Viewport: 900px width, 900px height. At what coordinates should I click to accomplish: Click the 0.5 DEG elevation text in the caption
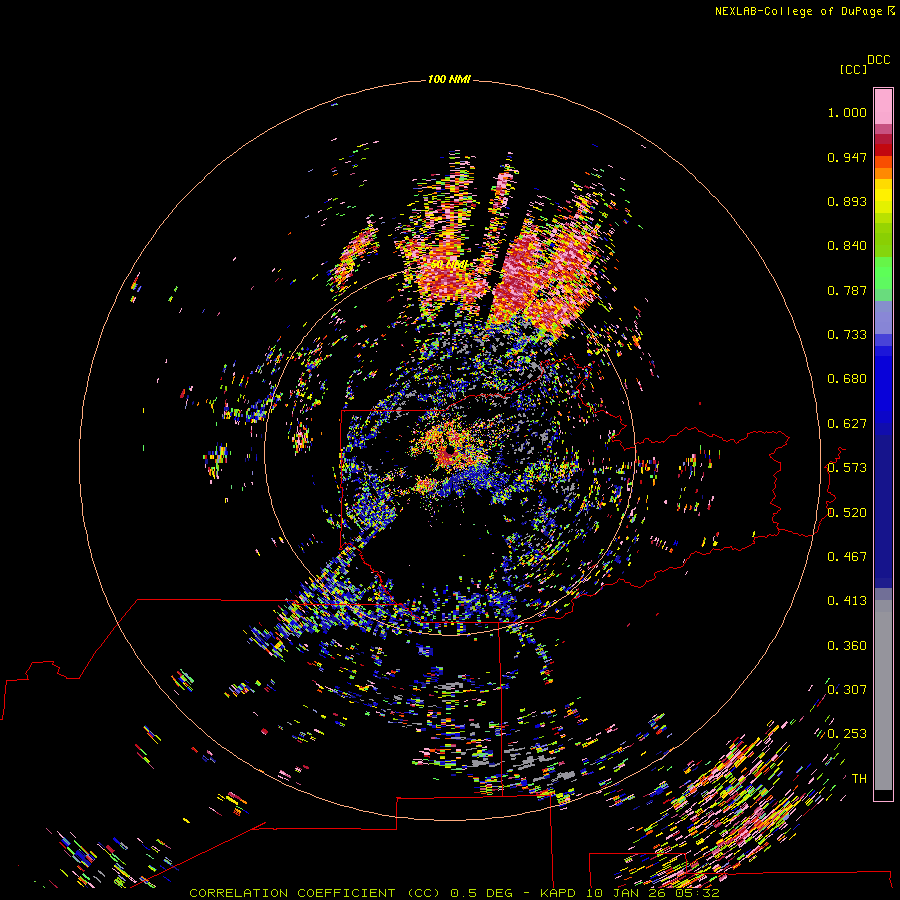480,893
